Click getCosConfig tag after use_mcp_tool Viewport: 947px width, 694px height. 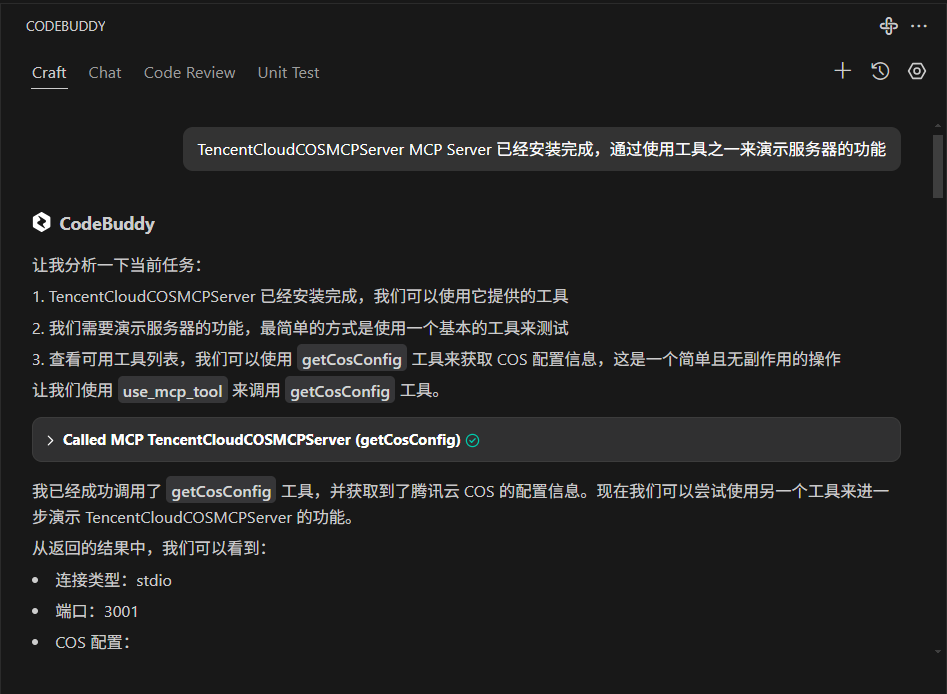pyautogui.click(x=339, y=391)
